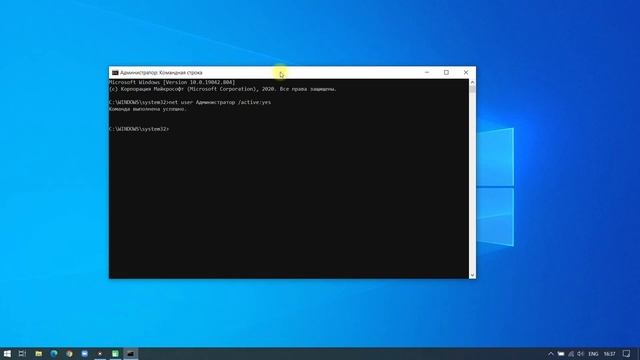This screenshot has height=360, width=640.
Task: Click the Command Prompt taskbar button
Action: pyautogui.click(x=131, y=353)
